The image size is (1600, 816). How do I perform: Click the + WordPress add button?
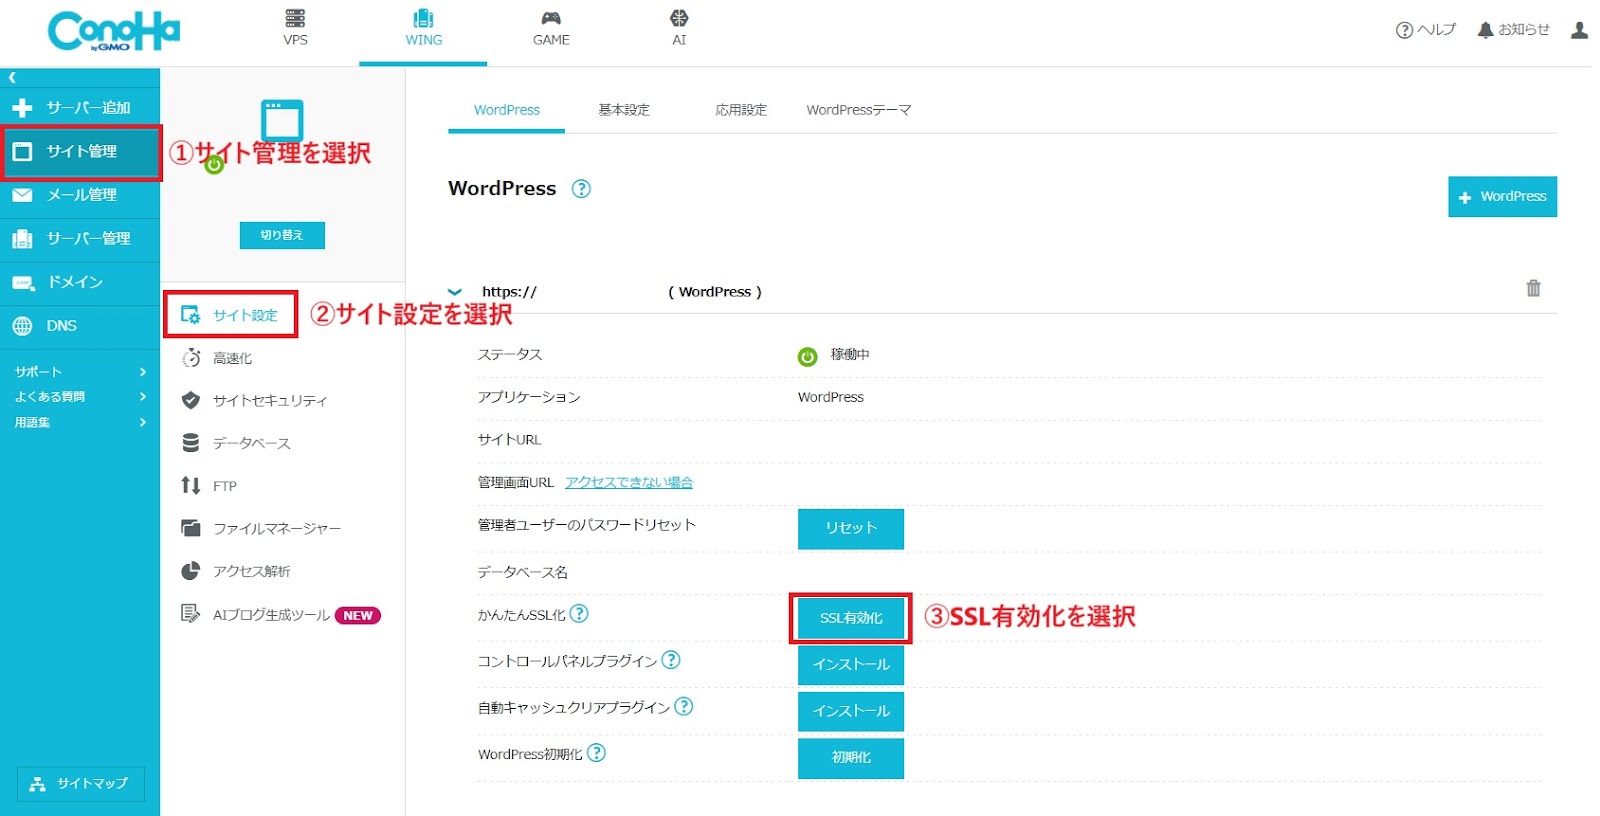click(x=1502, y=197)
